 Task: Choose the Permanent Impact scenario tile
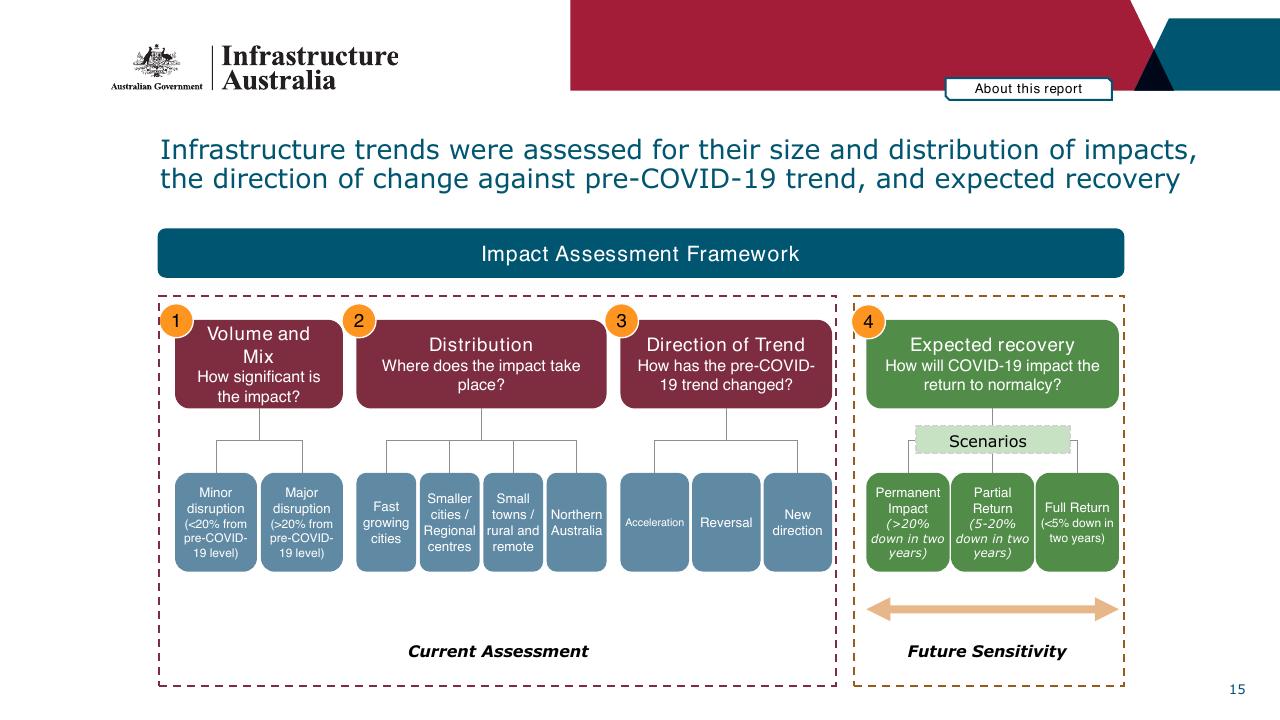(x=908, y=522)
